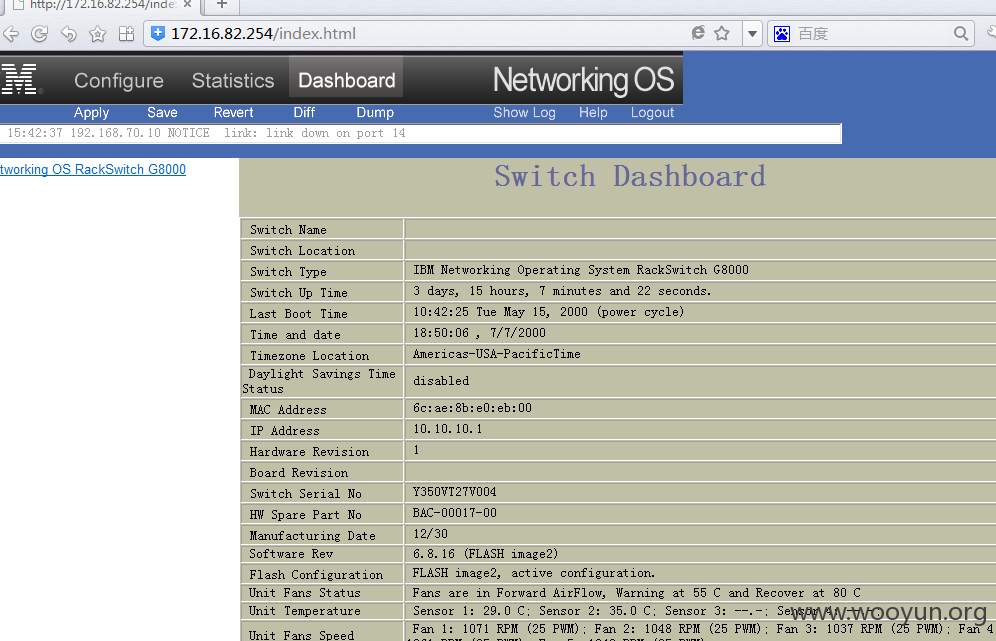Click Logout
Viewport: 996px width, 641px height.
(x=652, y=112)
